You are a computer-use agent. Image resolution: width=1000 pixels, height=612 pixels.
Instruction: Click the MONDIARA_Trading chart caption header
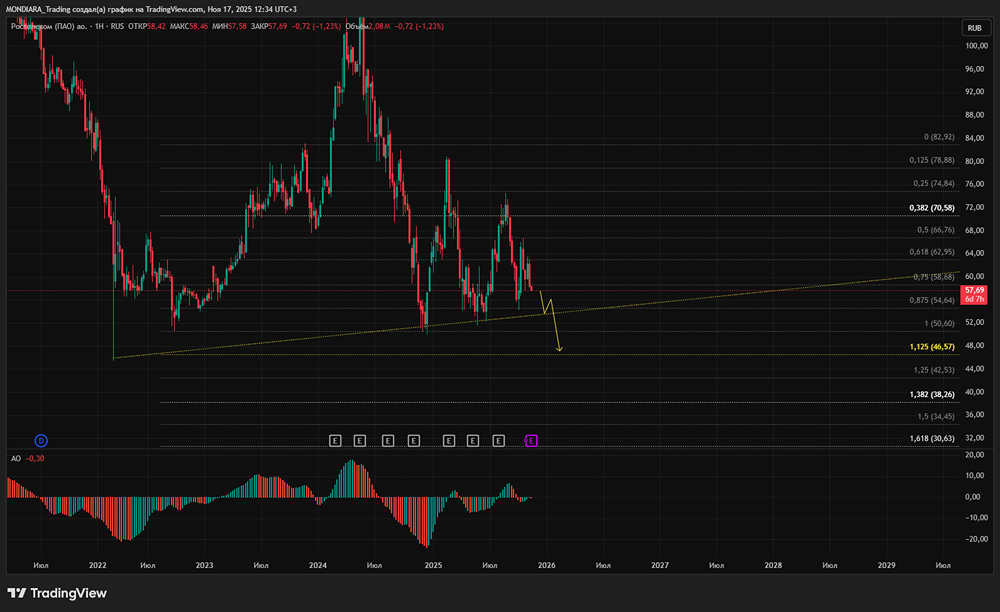(x=151, y=9)
